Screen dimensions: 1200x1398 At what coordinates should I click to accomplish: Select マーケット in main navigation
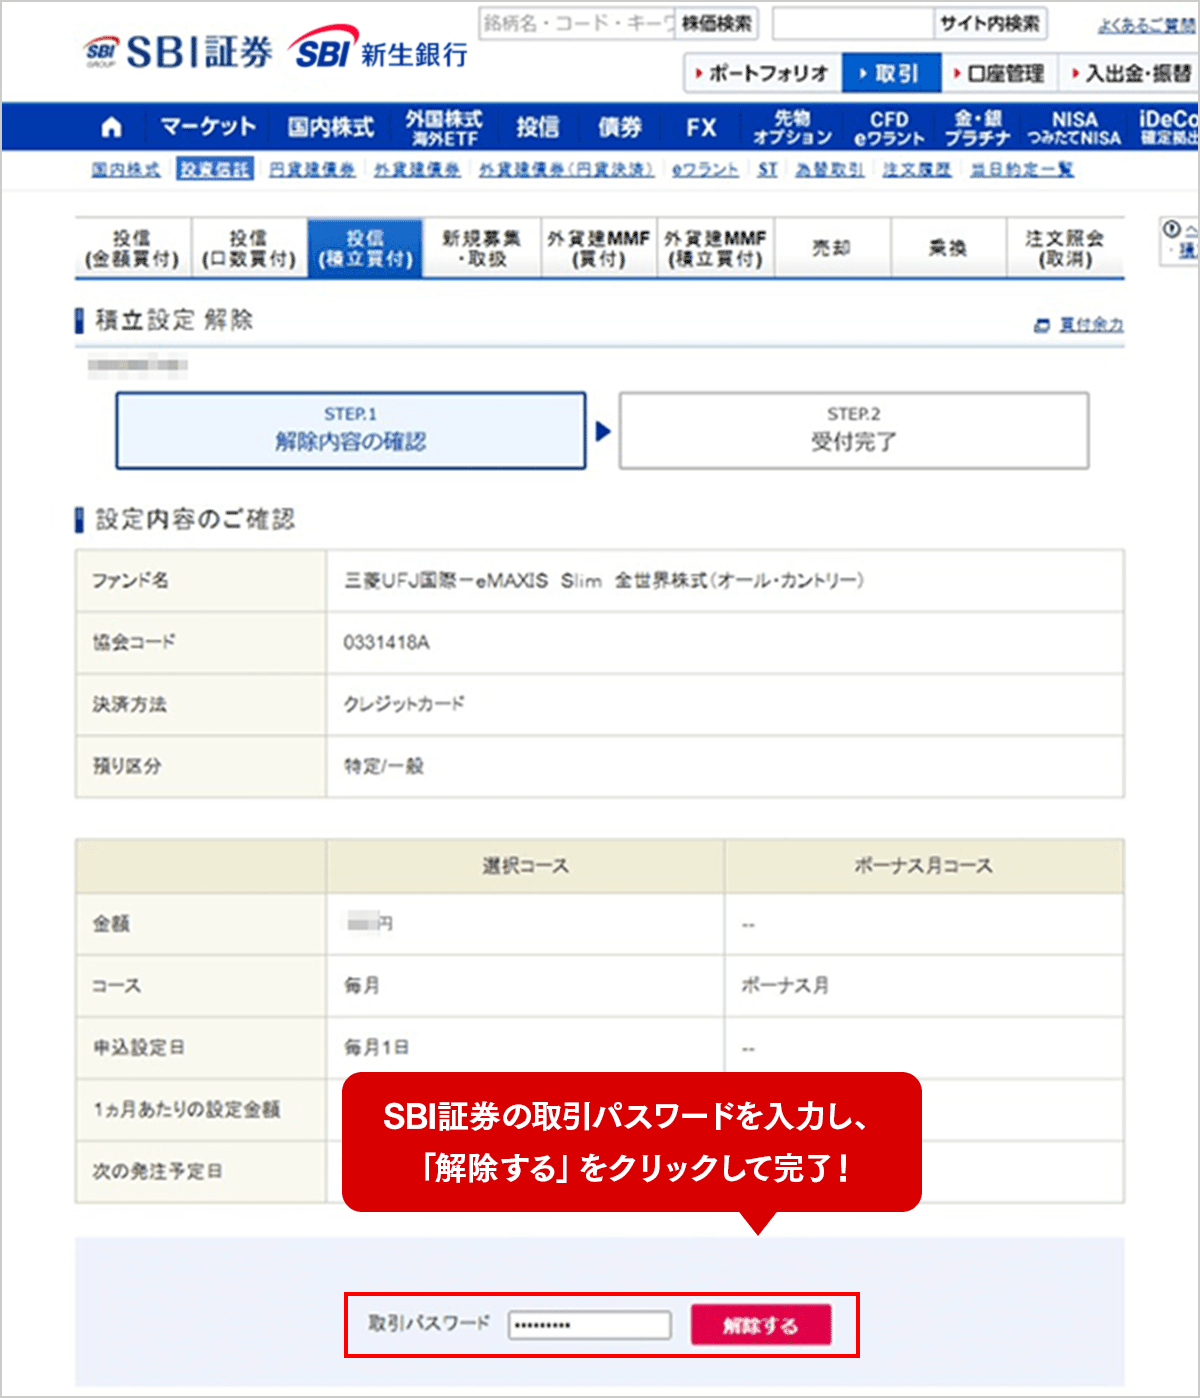pos(208,127)
